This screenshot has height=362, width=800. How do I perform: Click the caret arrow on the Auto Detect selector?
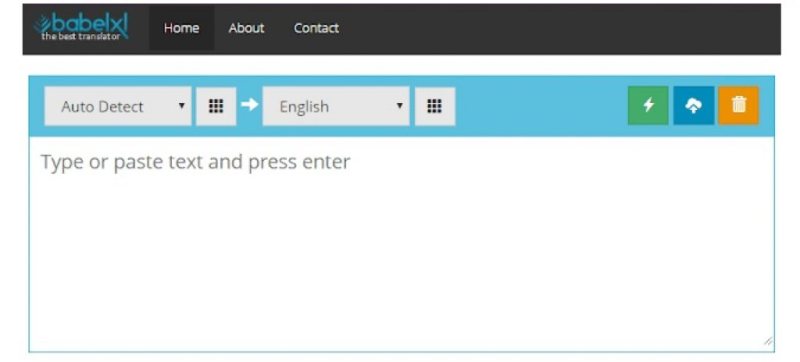click(181, 106)
